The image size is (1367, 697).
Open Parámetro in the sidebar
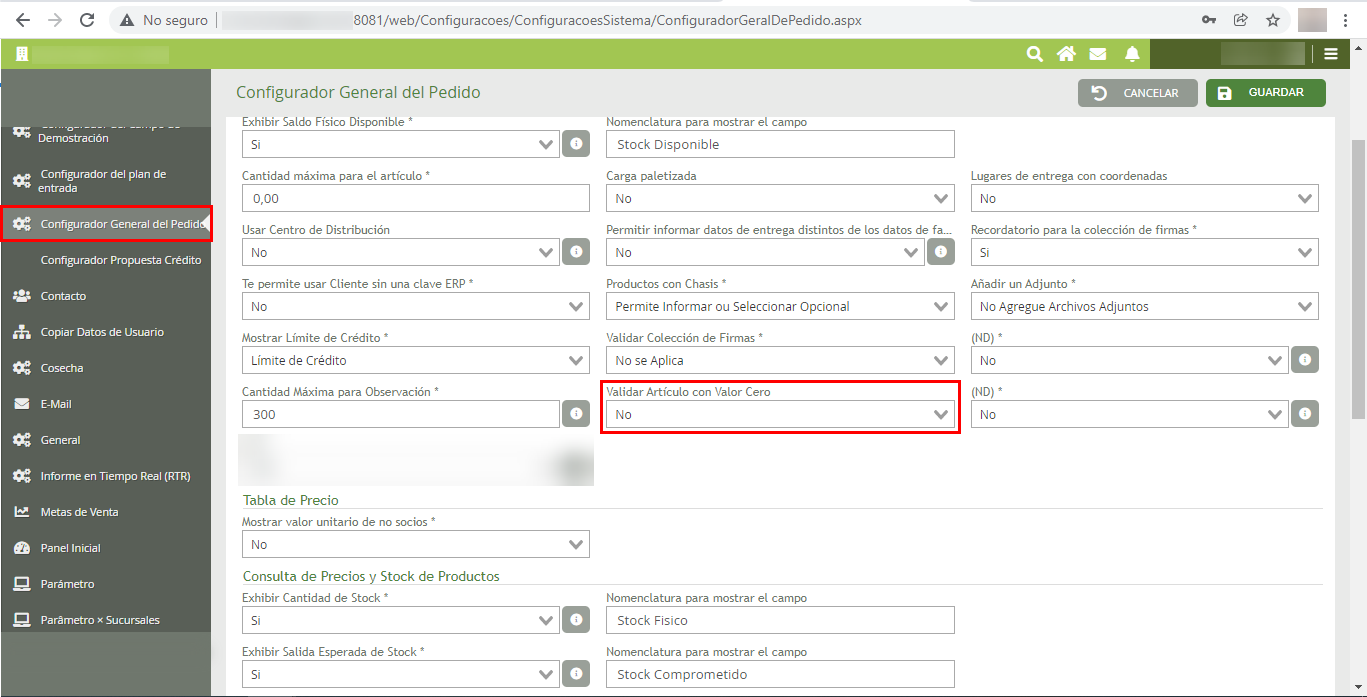tap(105, 584)
